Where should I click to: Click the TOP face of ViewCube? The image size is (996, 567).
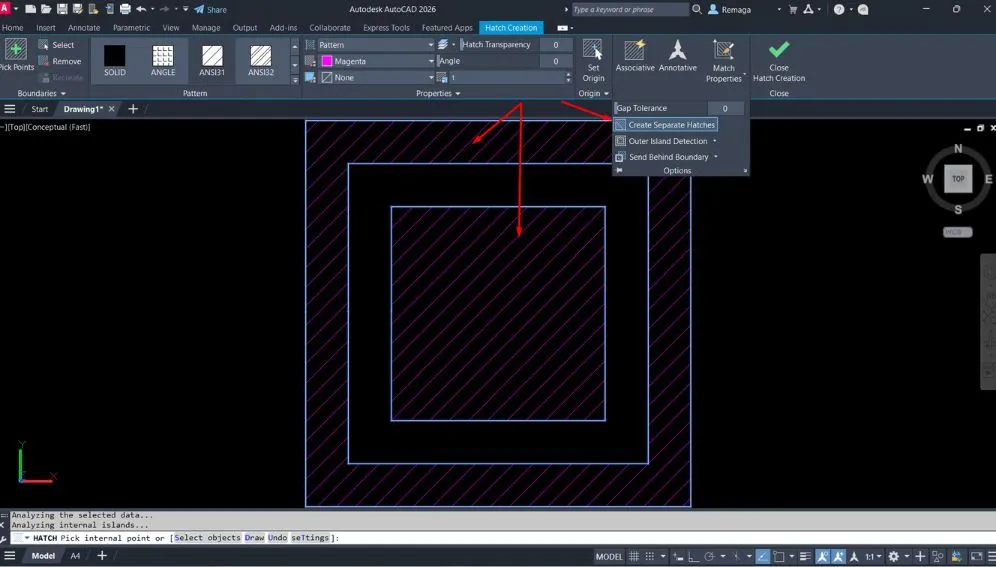[x=958, y=179]
